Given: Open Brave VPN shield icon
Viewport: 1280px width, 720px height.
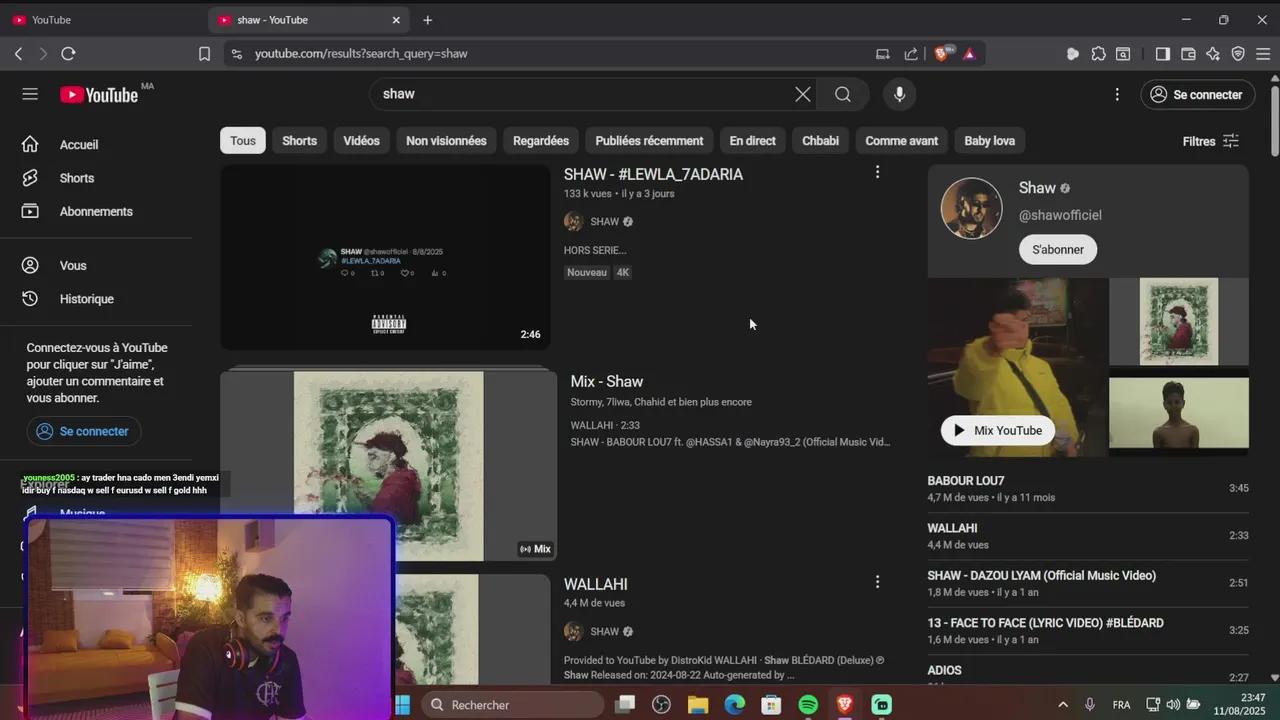Looking at the screenshot, I should pyautogui.click(x=1238, y=54).
